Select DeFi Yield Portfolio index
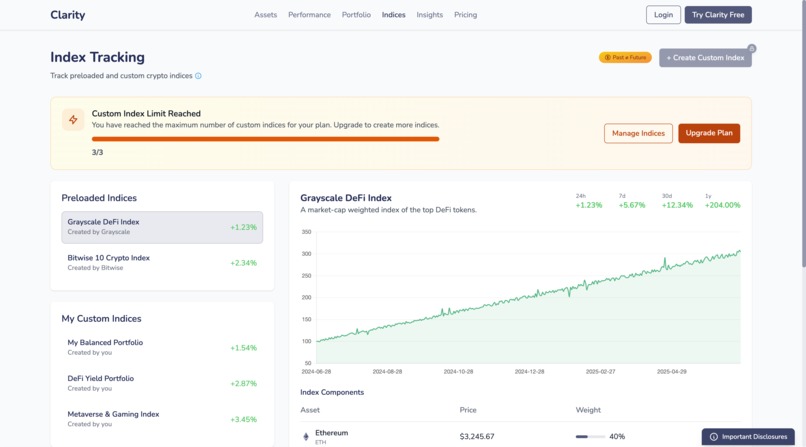Viewport: 806px width, 447px height. pyautogui.click(x=162, y=383)
